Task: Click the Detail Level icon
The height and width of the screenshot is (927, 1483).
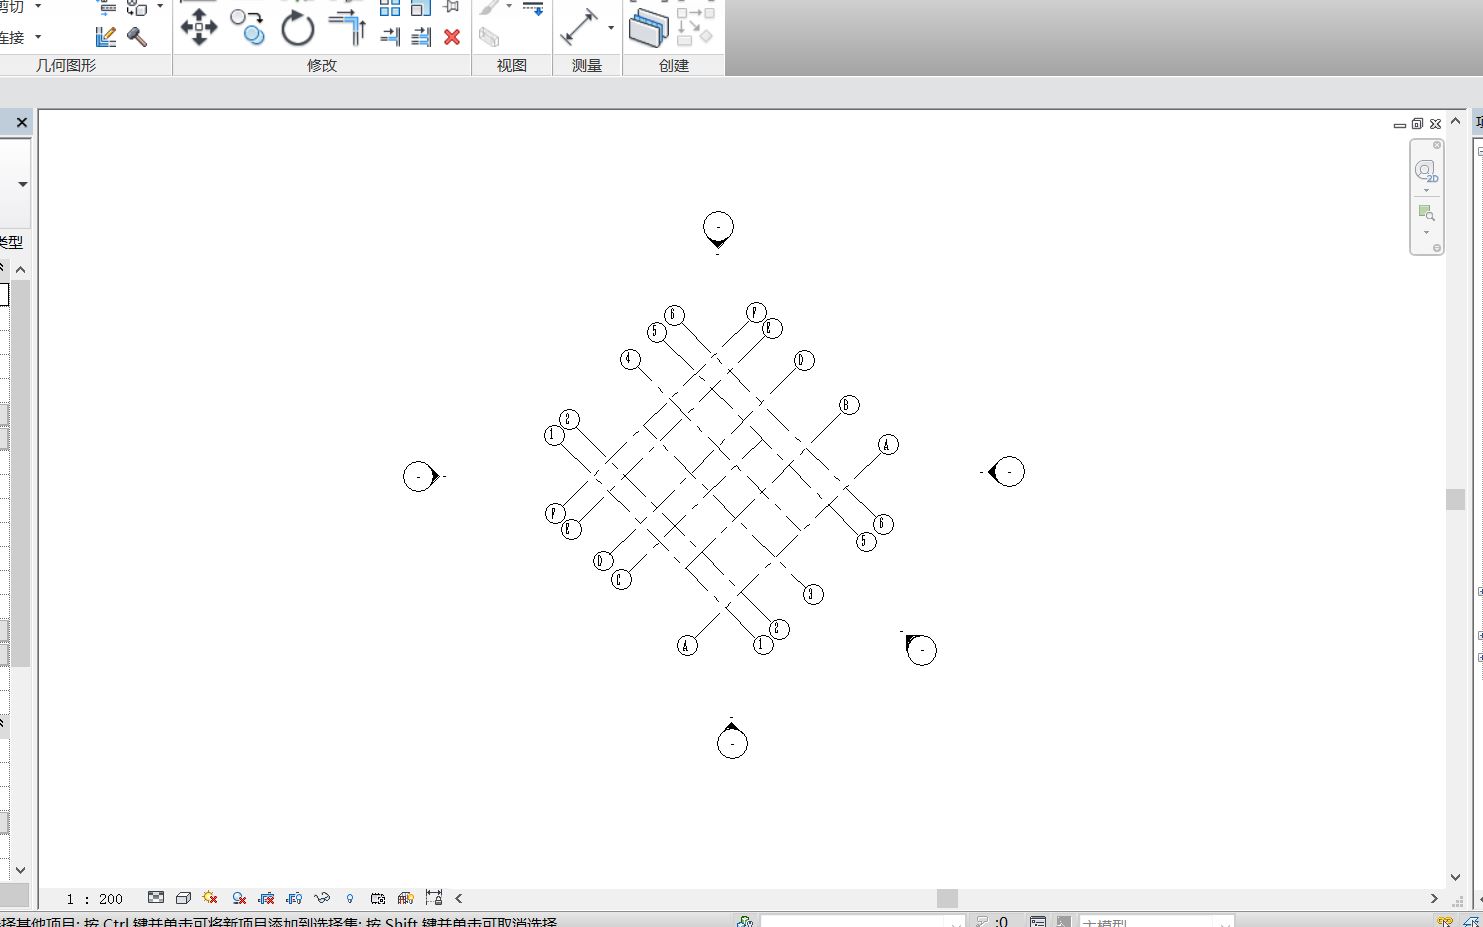Action: 156,898
